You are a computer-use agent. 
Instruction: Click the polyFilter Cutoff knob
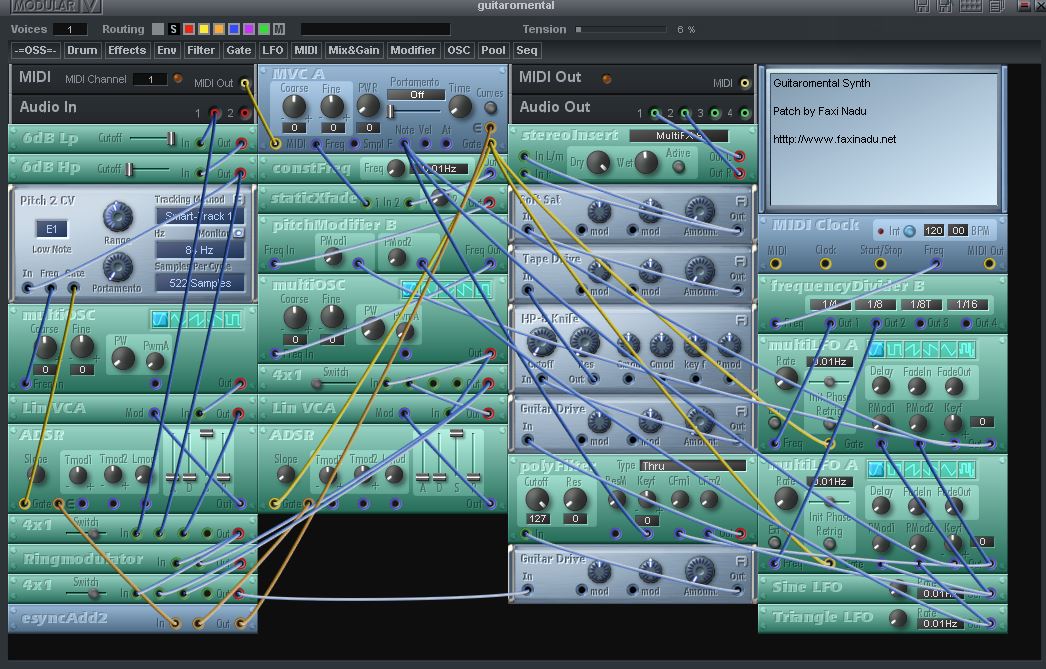(x=536, y=498)
